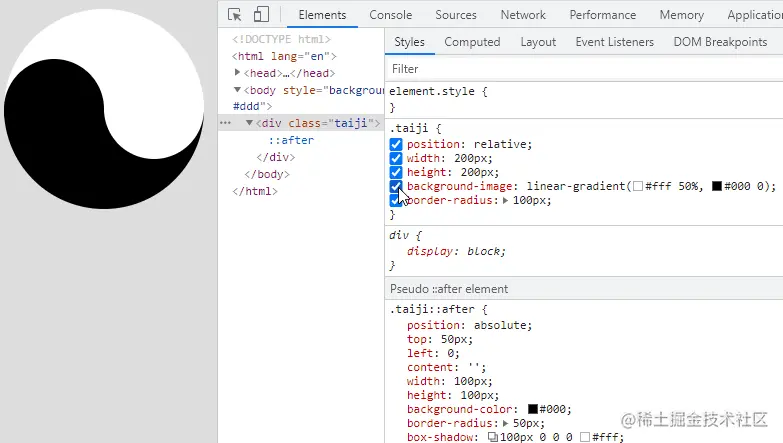The image size is (783, 443).
Task: Open the Memory tab
Action: pos(682,15)
